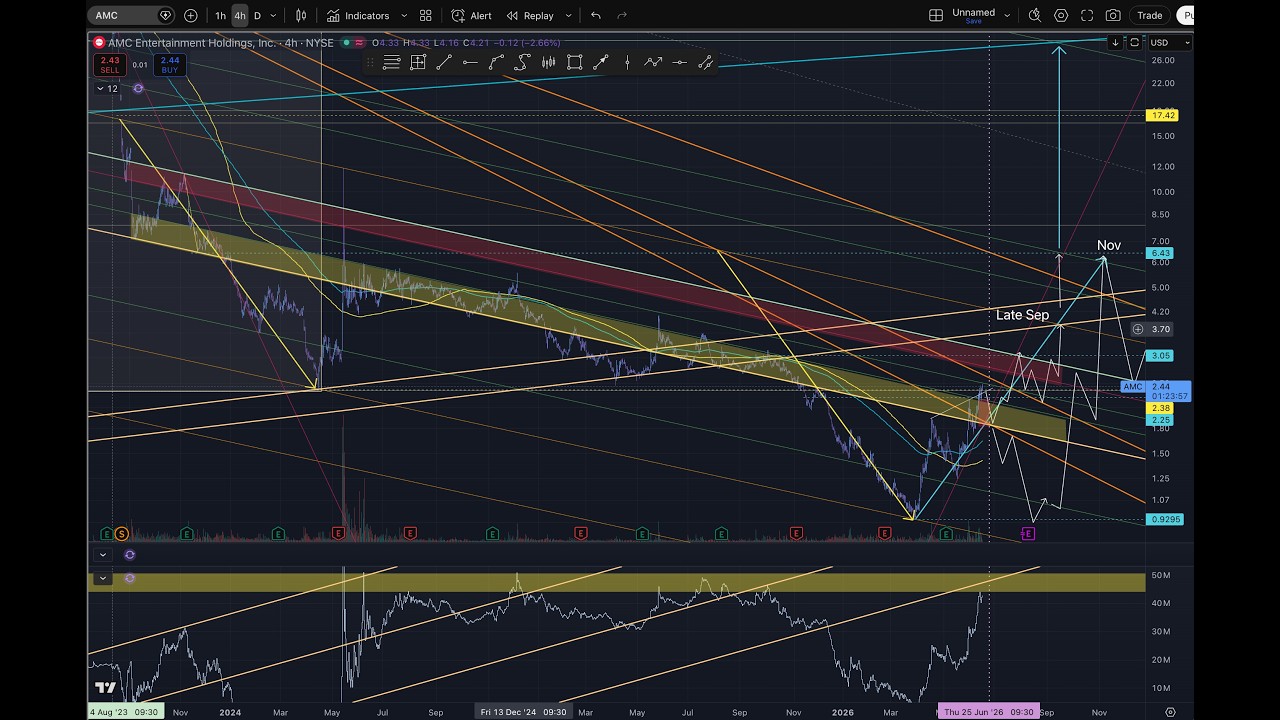Viewport: 1280px width, 720px height.
Task: Take a chart snapshot with camera
Action: point(1113,15)
